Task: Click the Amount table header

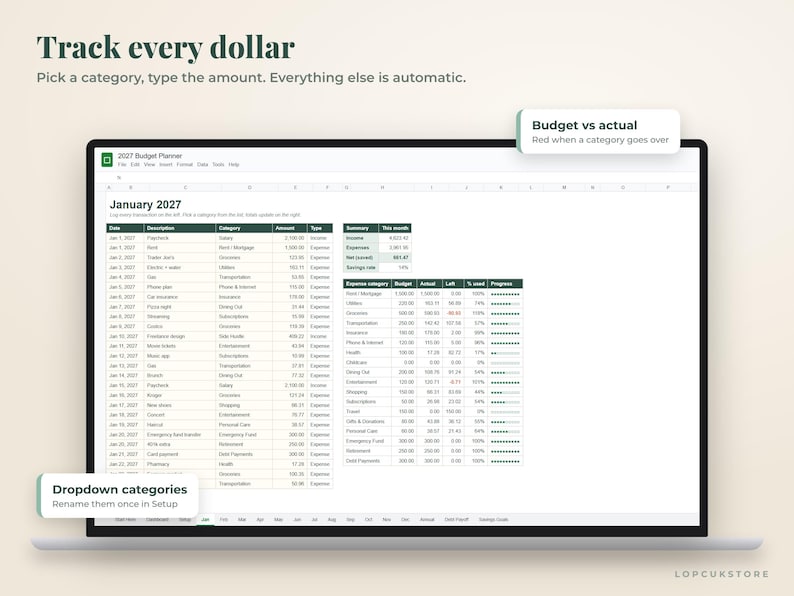Action: (x=290, y=228)
